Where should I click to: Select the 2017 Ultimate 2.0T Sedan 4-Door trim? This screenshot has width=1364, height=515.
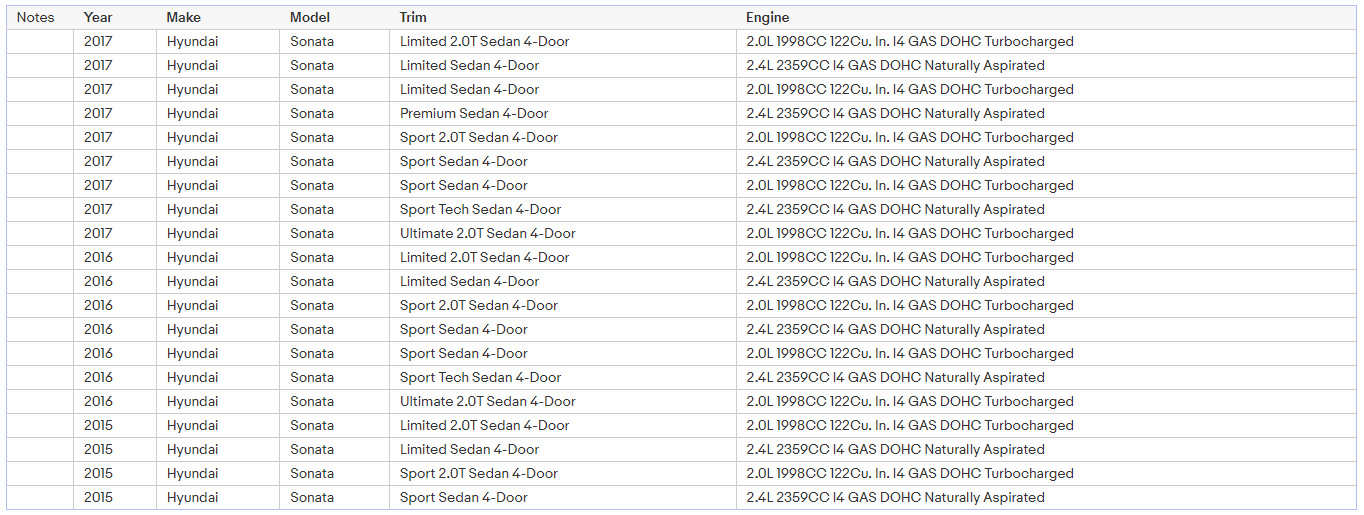pyautogui.click(x=488, y=233)
